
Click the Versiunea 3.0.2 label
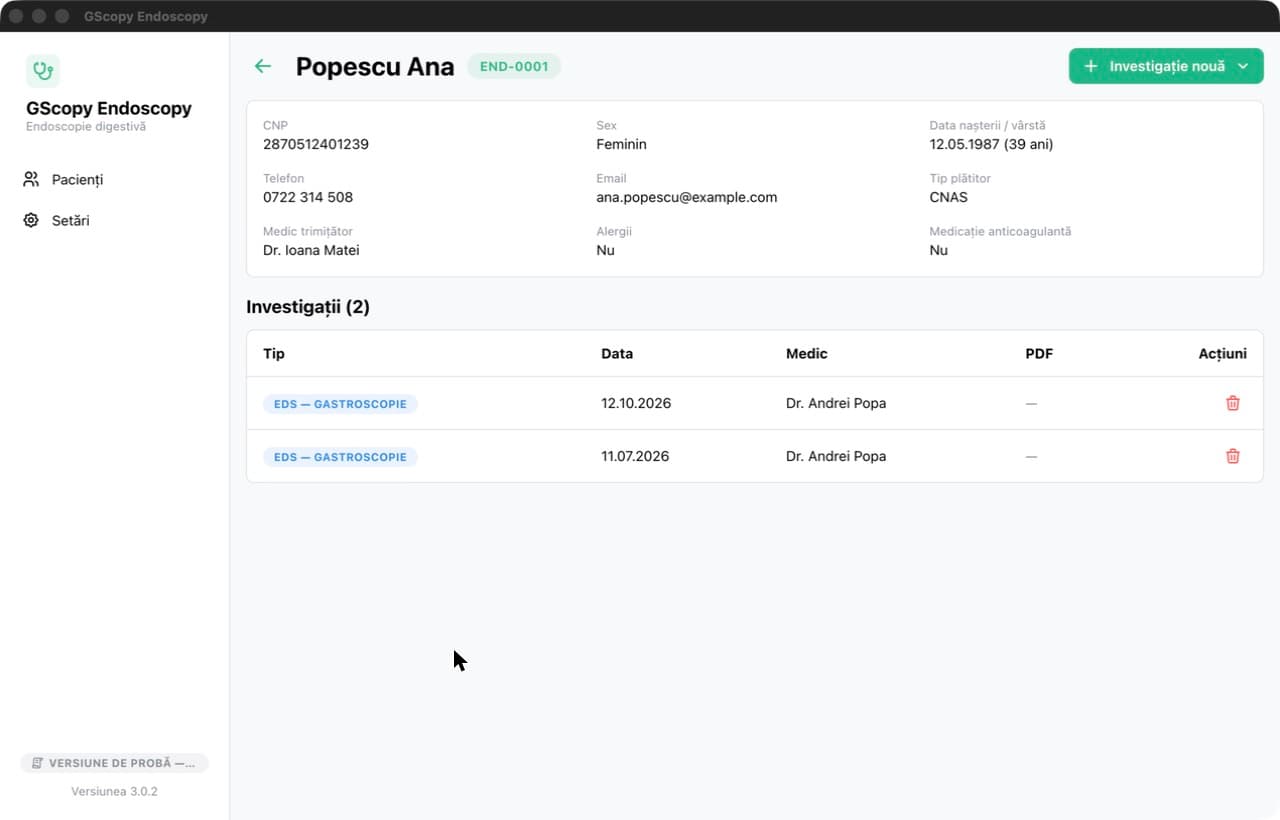(114, 791)
